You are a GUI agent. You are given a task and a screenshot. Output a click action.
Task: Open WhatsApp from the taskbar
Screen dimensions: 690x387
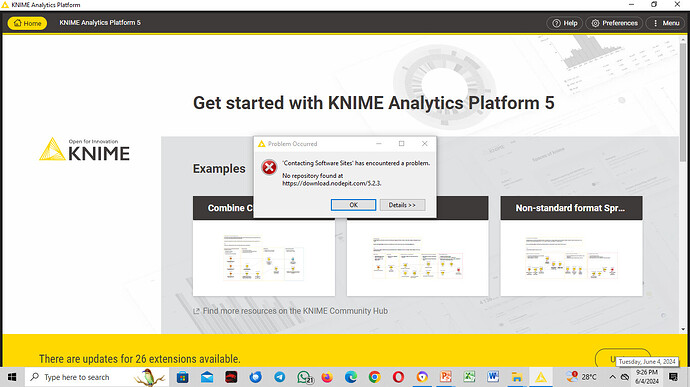tap(305, 377)
